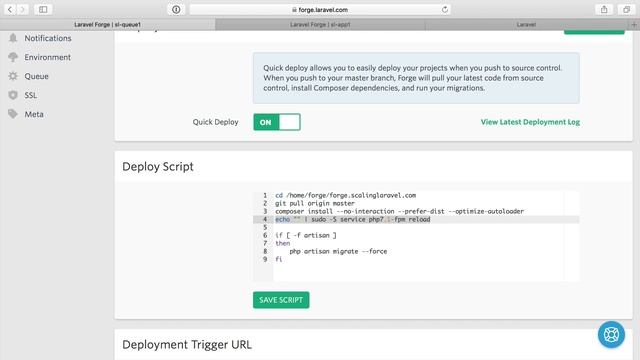
Task: Click the 'fi' line in script
Action: [x=278, y=259]
